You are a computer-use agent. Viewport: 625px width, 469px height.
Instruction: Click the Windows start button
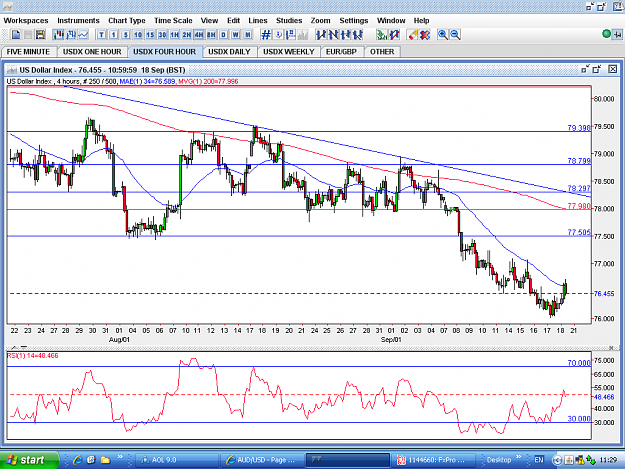click(29, 460)
